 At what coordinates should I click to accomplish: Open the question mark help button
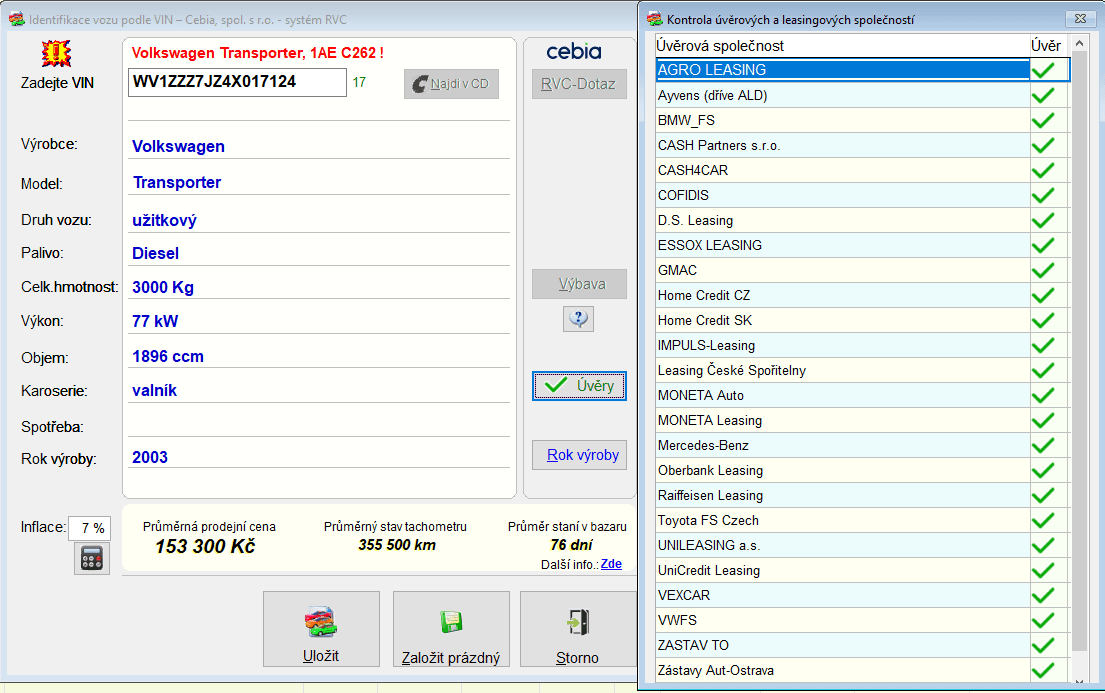pos(578,319)
